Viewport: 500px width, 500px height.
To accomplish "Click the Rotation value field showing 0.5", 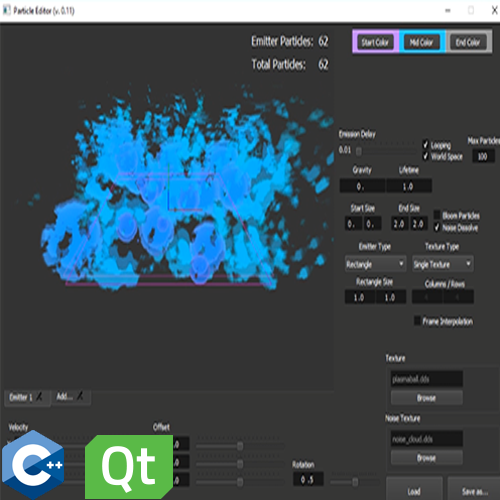I will point(308,479).
